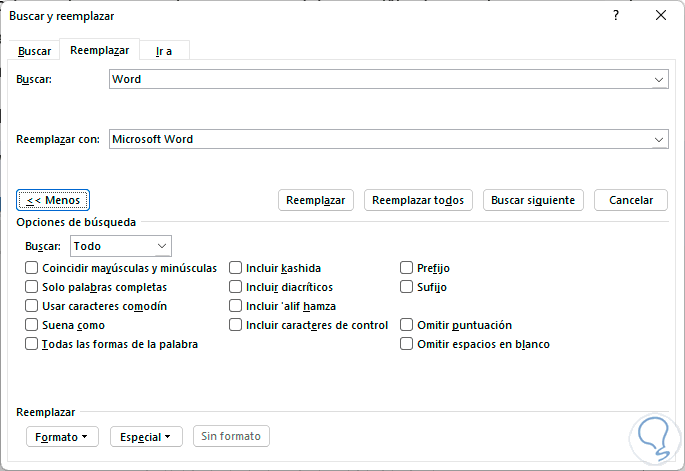The width and height of the screenshot is (685, 471).
Task: Expand the Buscar text history dropdown
Action: [x=659, y=79]
